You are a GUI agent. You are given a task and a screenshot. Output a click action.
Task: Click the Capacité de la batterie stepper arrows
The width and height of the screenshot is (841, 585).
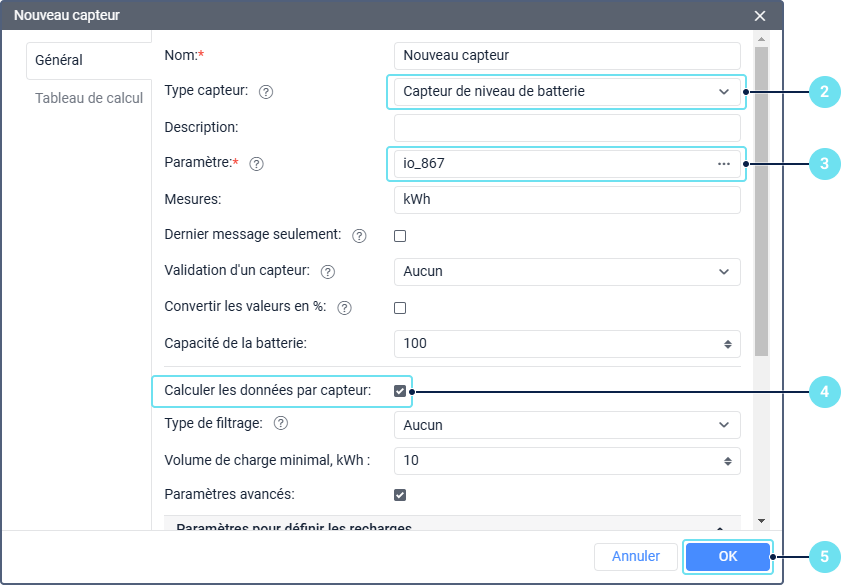click(x=728, y=344)
